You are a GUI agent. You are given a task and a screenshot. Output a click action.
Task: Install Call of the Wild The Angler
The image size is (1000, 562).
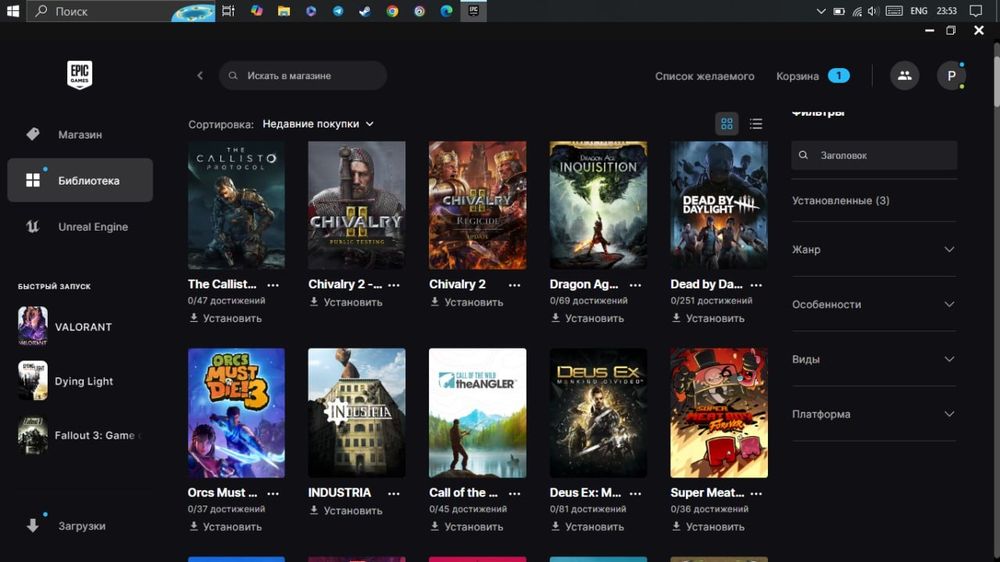click(467, 526)
